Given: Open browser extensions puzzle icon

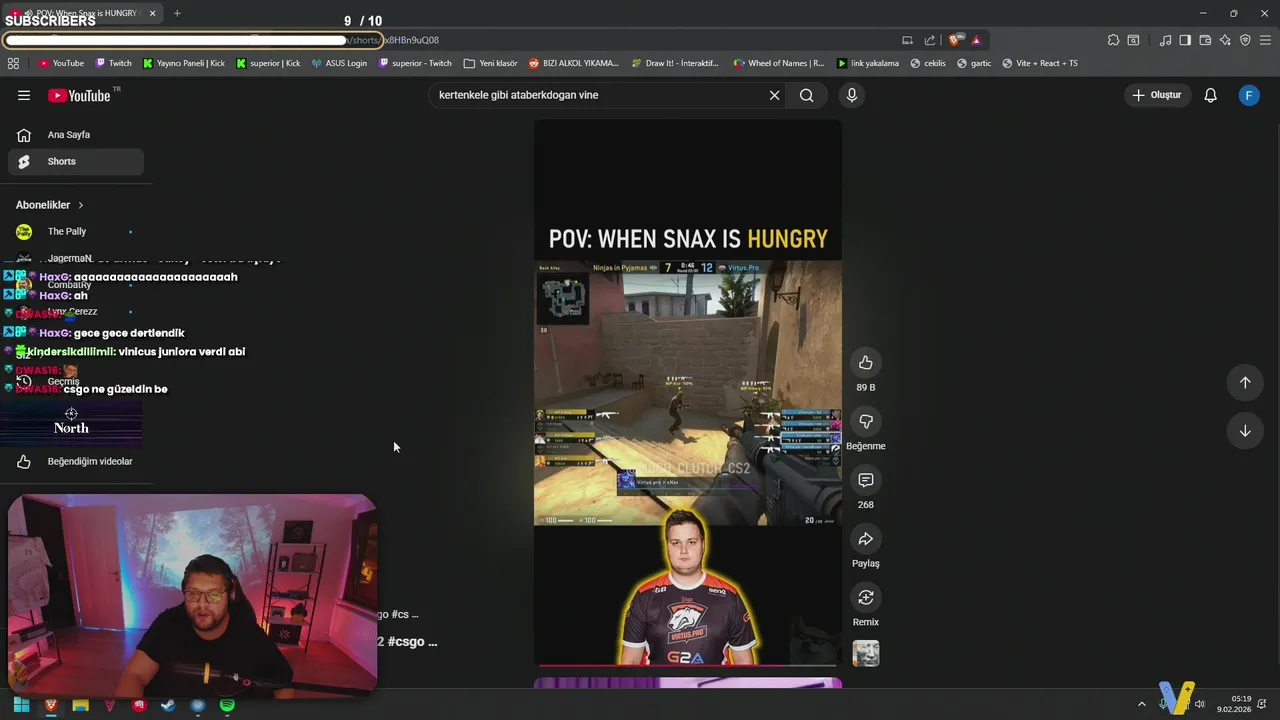Looking at the screenshot, I should [x=1113, y=40].
